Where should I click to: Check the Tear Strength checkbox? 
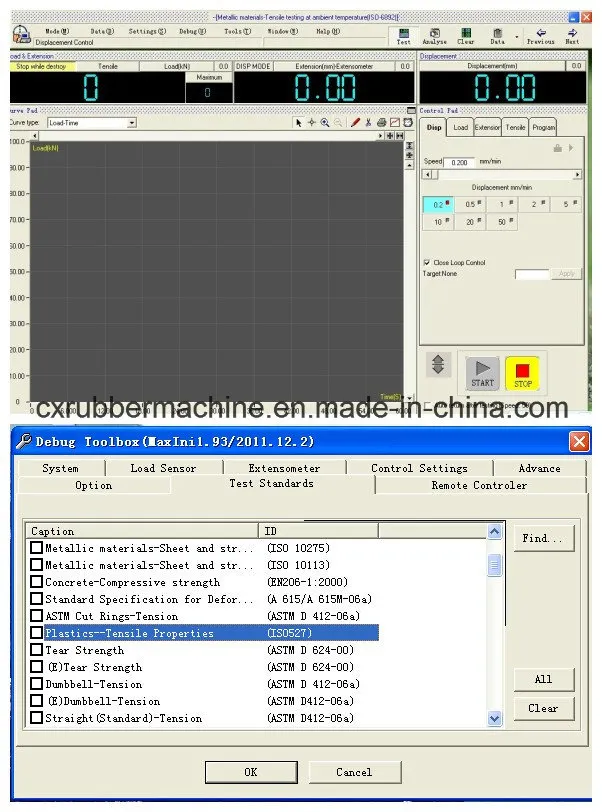click(37, 650)
